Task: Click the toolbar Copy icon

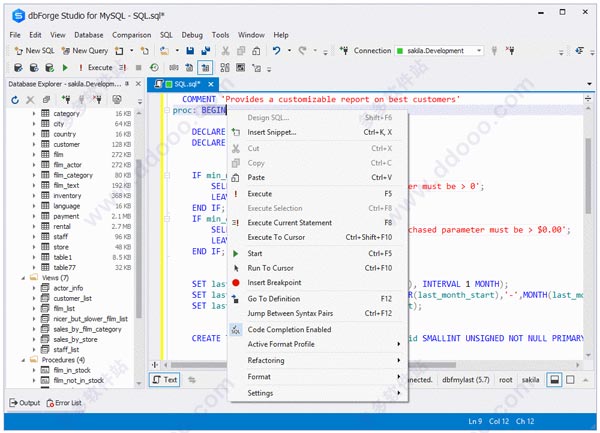Action: click(241, 50)
